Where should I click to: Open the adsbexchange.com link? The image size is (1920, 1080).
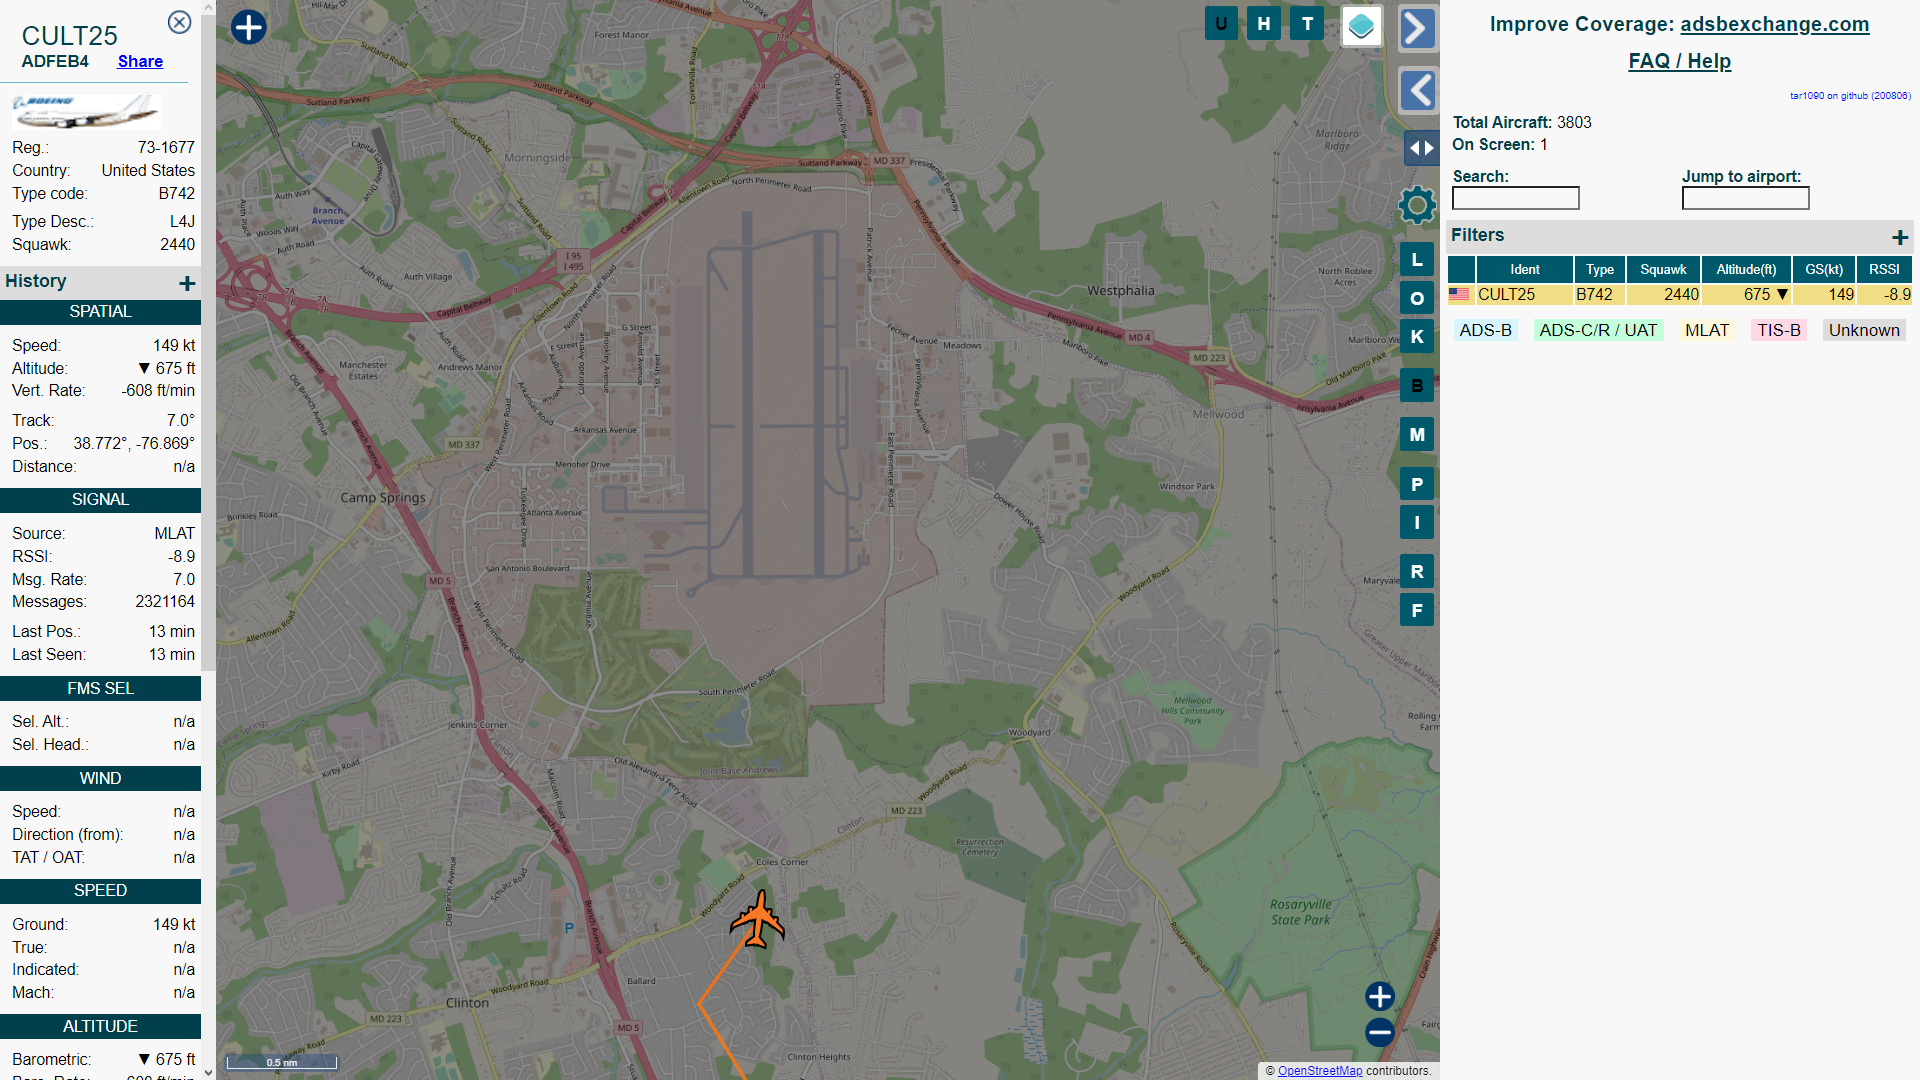point(1774,24)
